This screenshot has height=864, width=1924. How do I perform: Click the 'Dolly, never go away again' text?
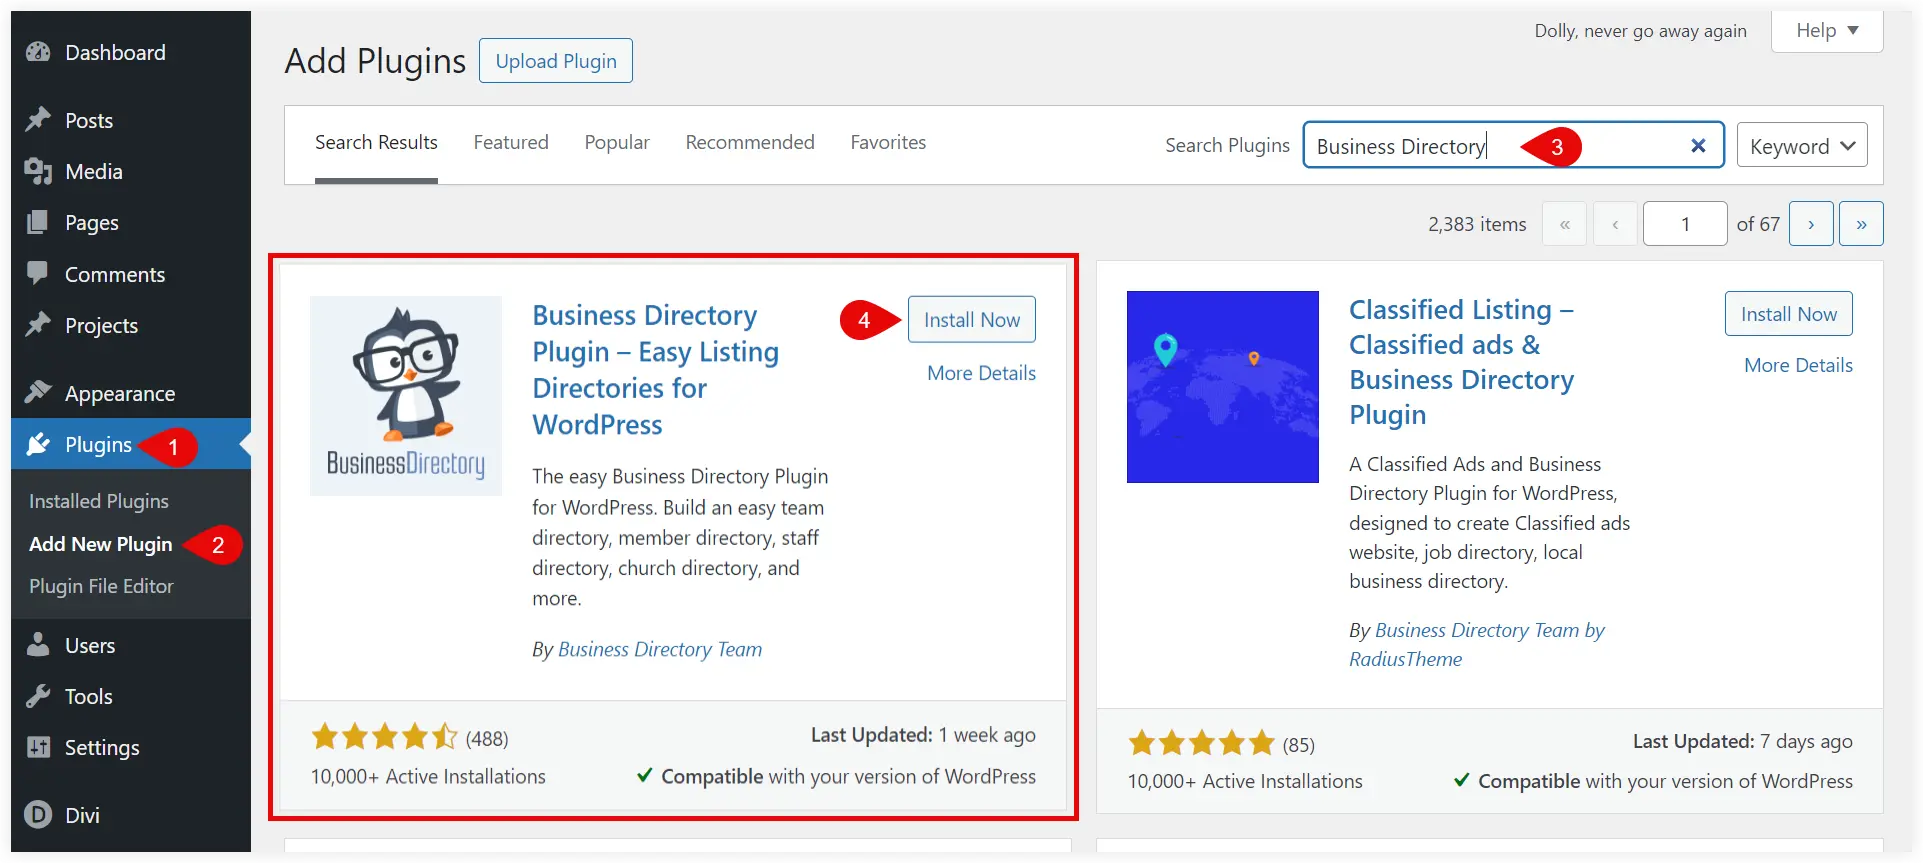(1640, 31)
